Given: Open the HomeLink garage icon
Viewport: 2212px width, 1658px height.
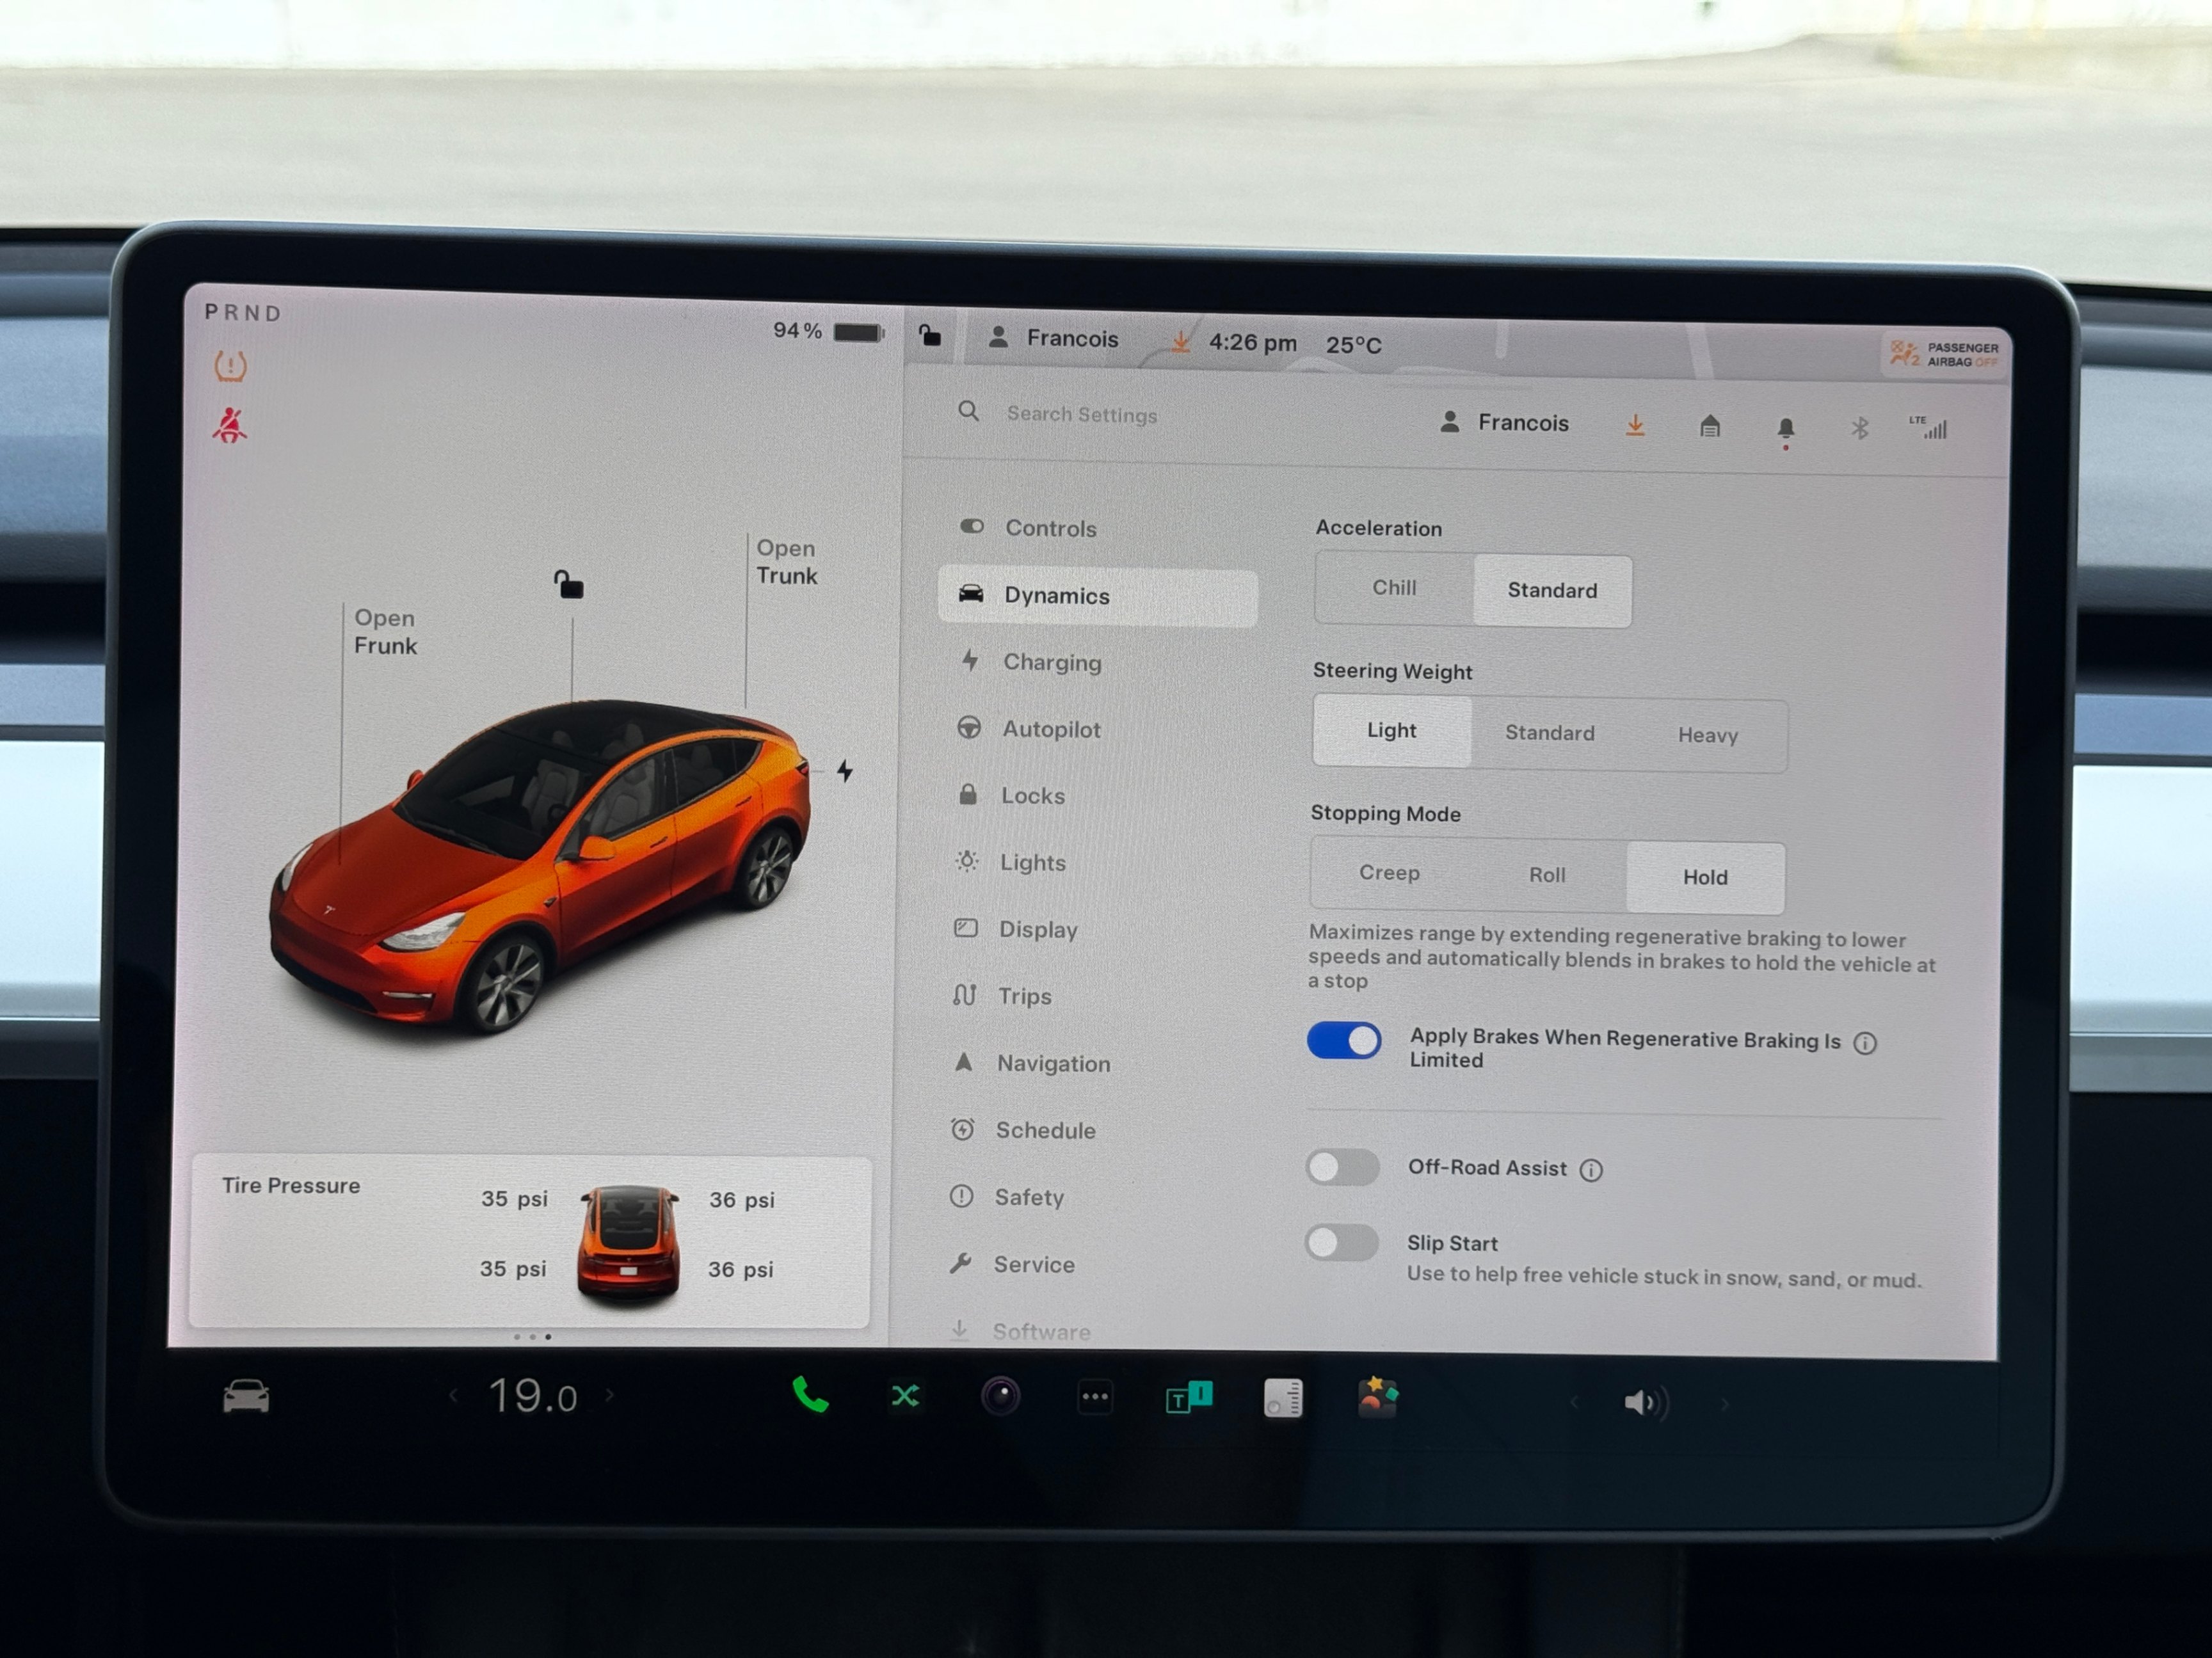Looking at the screenshot, I should pyautogui.click(x=1710, y=427).
